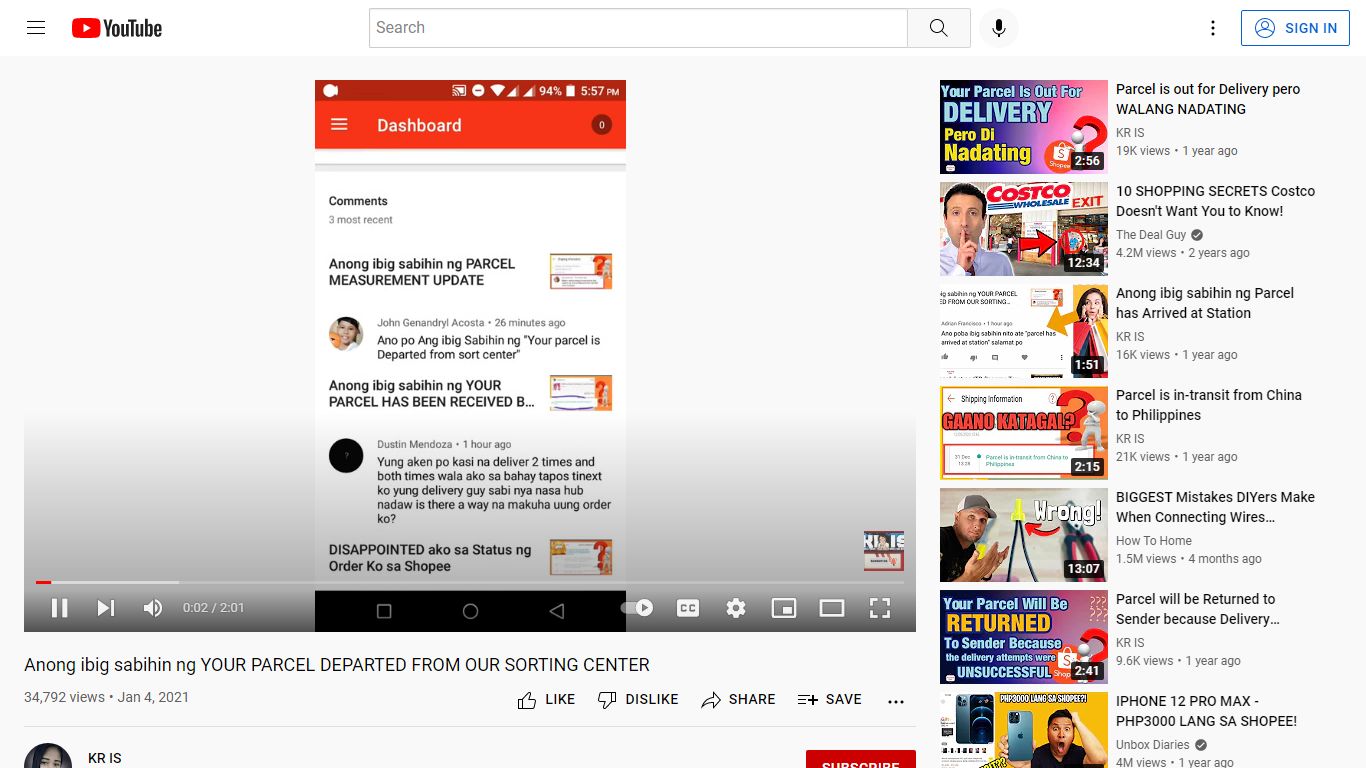Toggle closed captions (CC)
Viewport: 1366px width, 768px height.
(687, 607)
